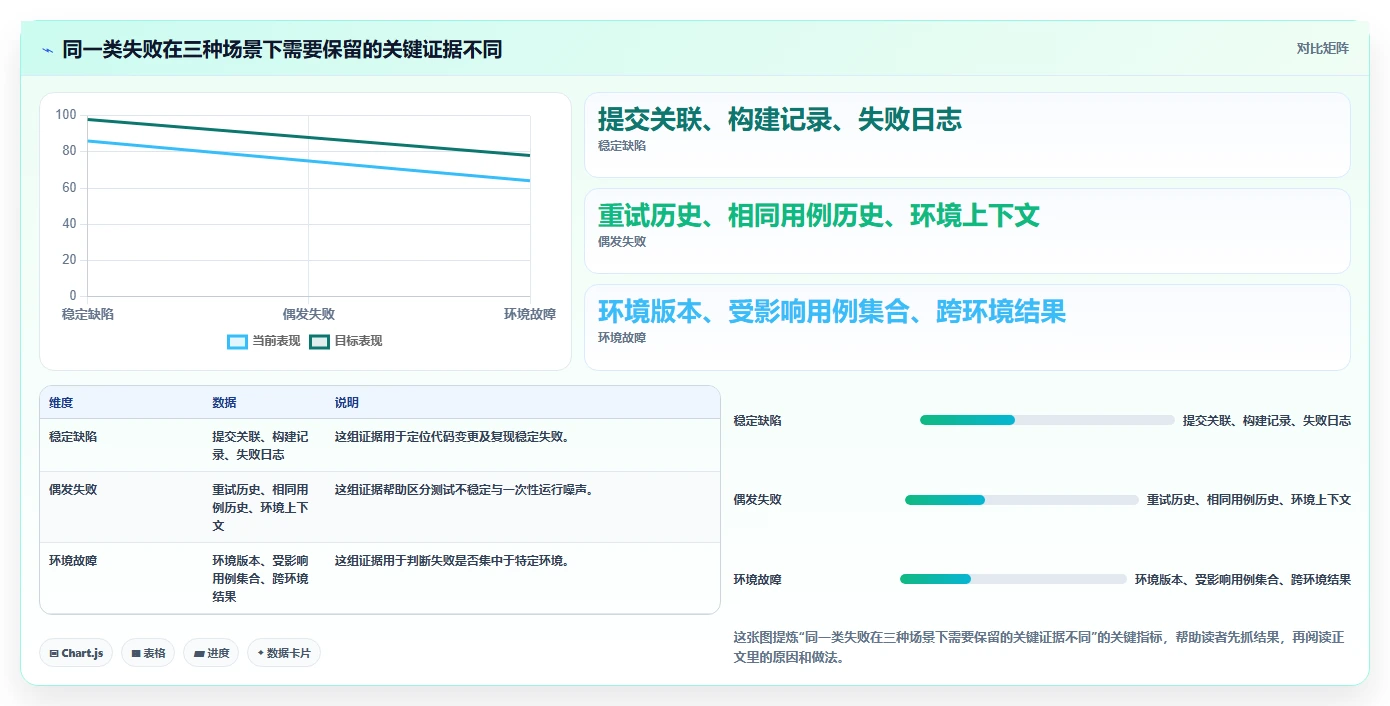Click the text 这组证据帮助区分测试不稳定与一次性运行噪声。
This screenshot has width=1390, height=706.
466,490
